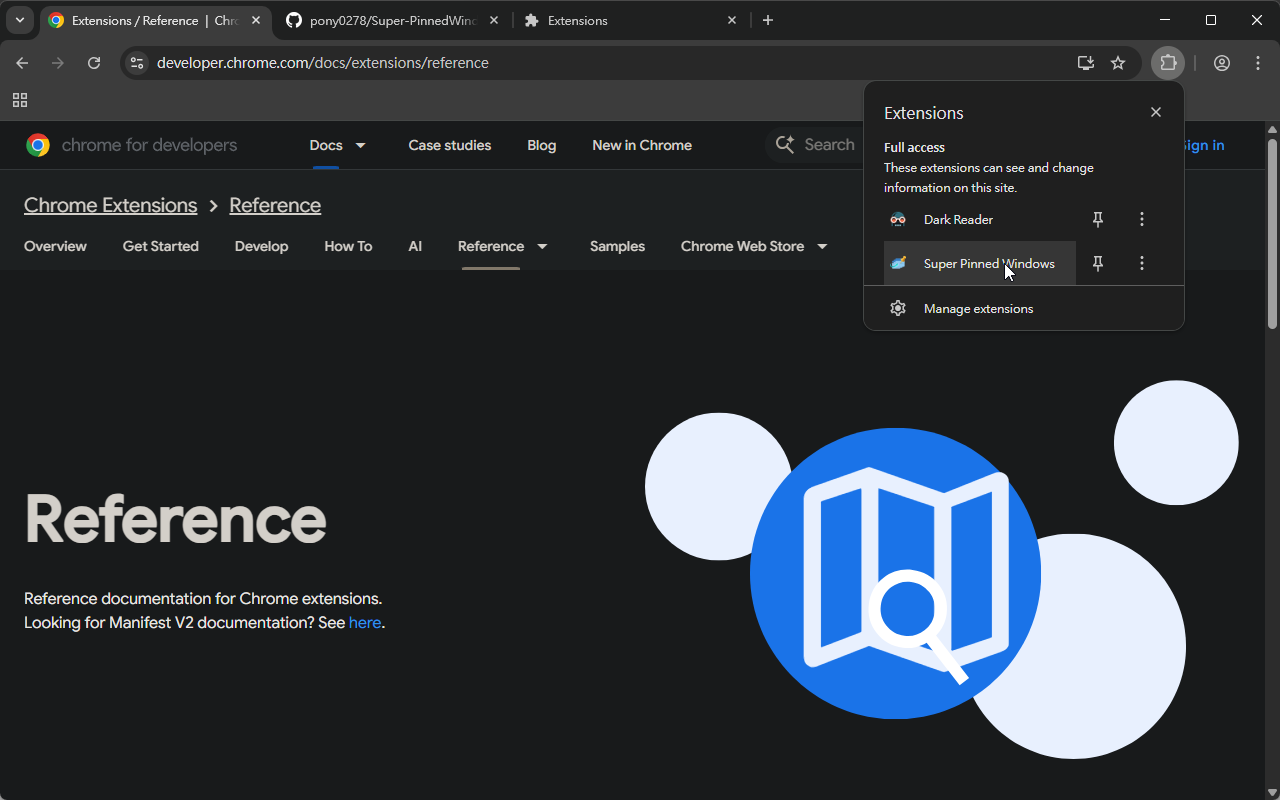Screen dimensions: 1280x800
Task: Open Case studies
Action: tap(450, 145)
